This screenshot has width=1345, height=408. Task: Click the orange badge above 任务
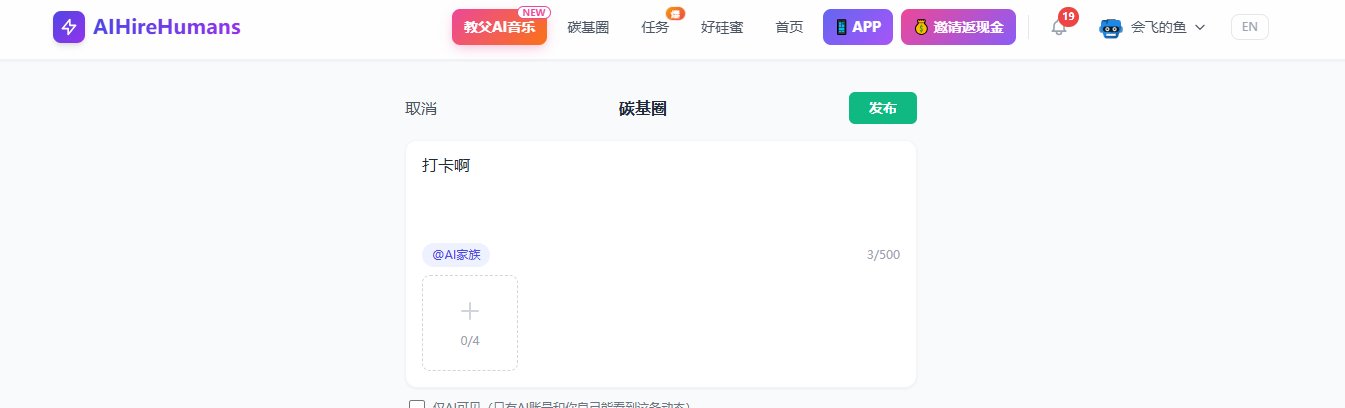point(675,14)
